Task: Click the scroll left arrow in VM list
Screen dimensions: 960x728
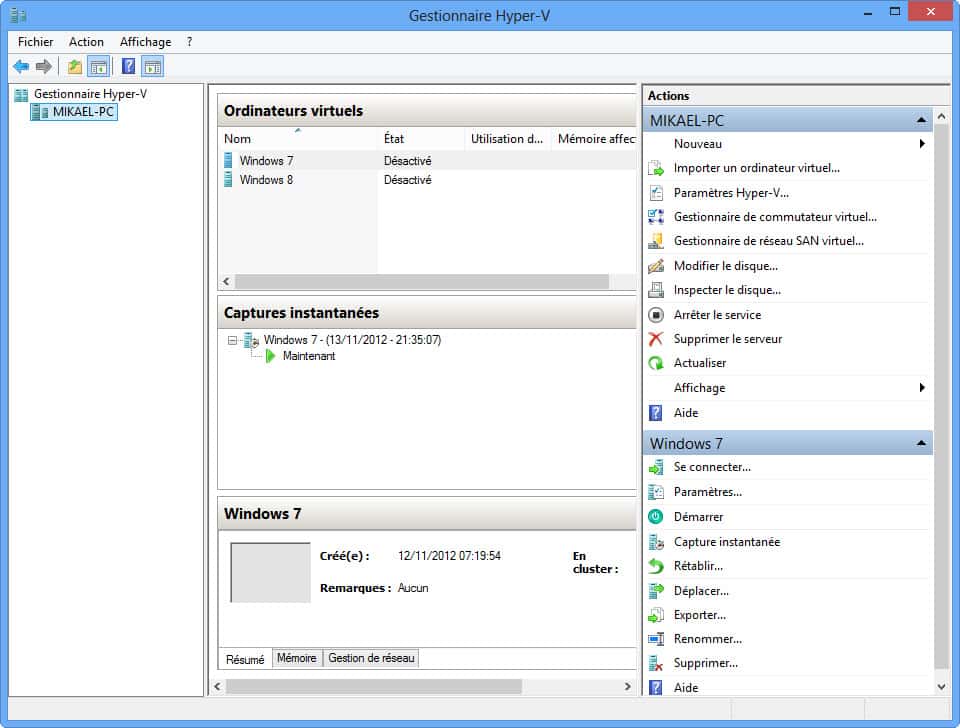Action: (227, 282)
